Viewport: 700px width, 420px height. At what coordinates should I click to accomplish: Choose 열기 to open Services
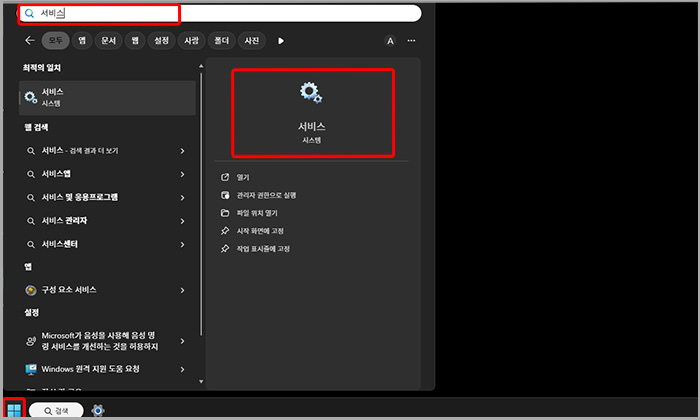coord(242,177)
